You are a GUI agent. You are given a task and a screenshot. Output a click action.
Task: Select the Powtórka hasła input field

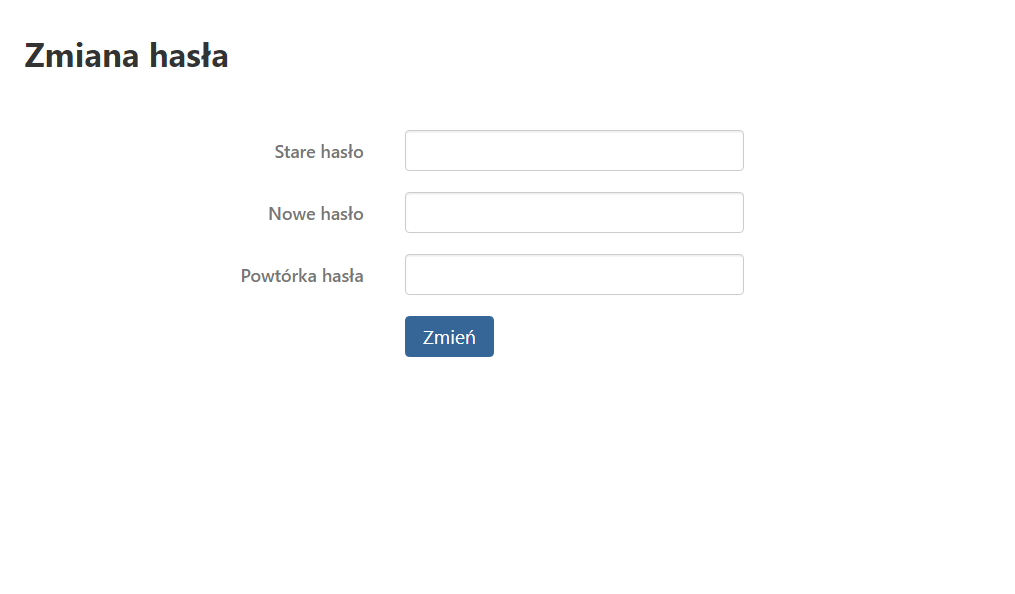[x=574, y=274]
